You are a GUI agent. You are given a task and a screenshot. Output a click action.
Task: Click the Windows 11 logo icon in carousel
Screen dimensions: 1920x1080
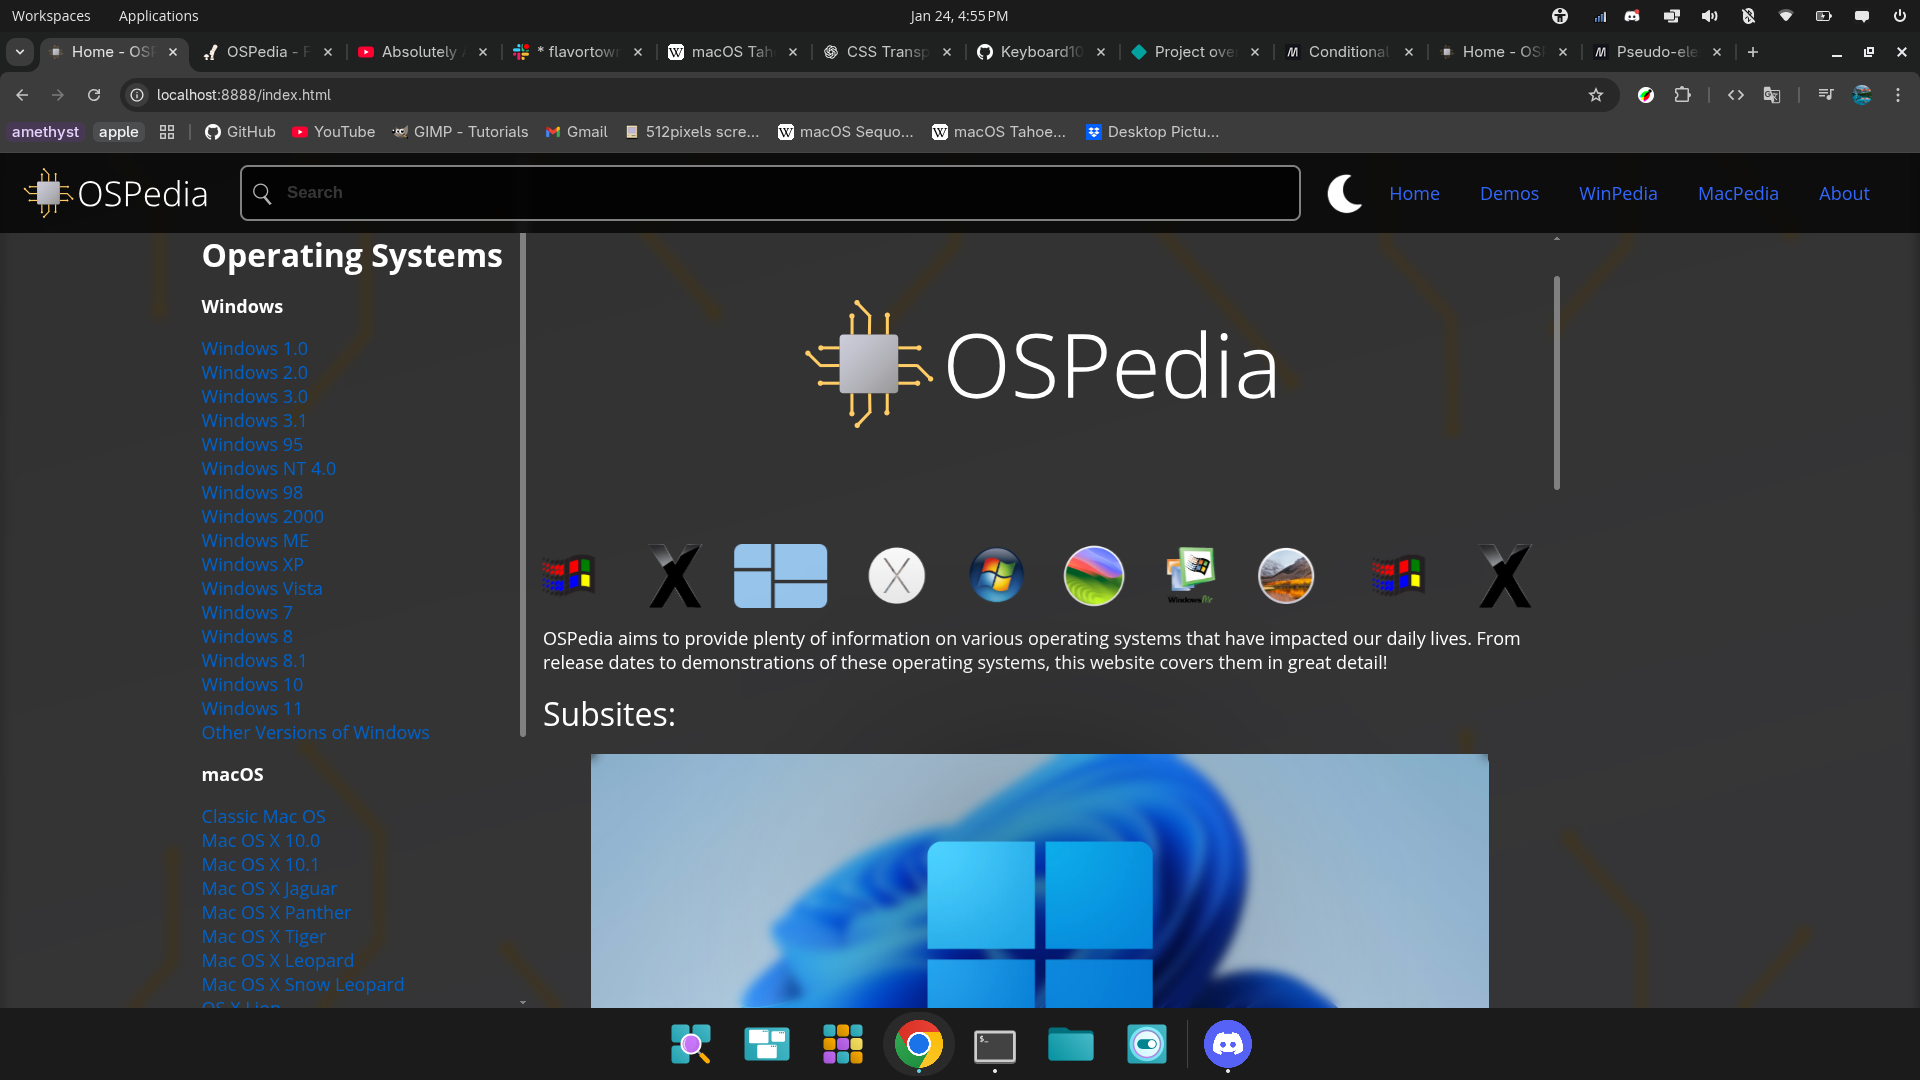click(x=780, y=576)
